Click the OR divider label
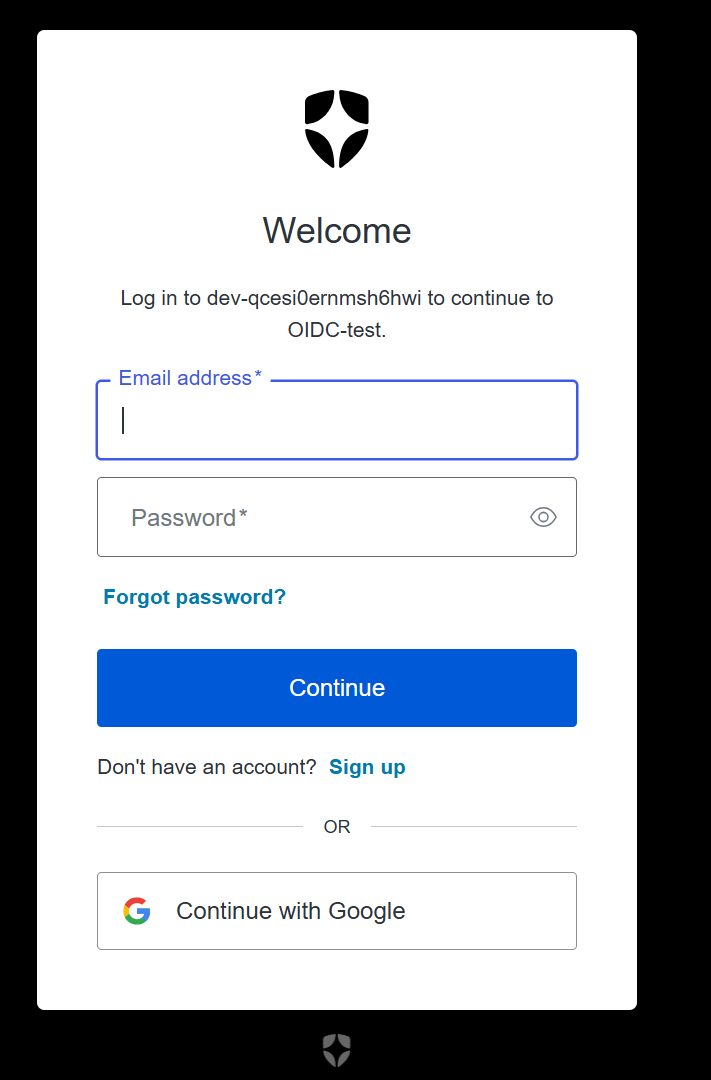 (x=337, y=827)
